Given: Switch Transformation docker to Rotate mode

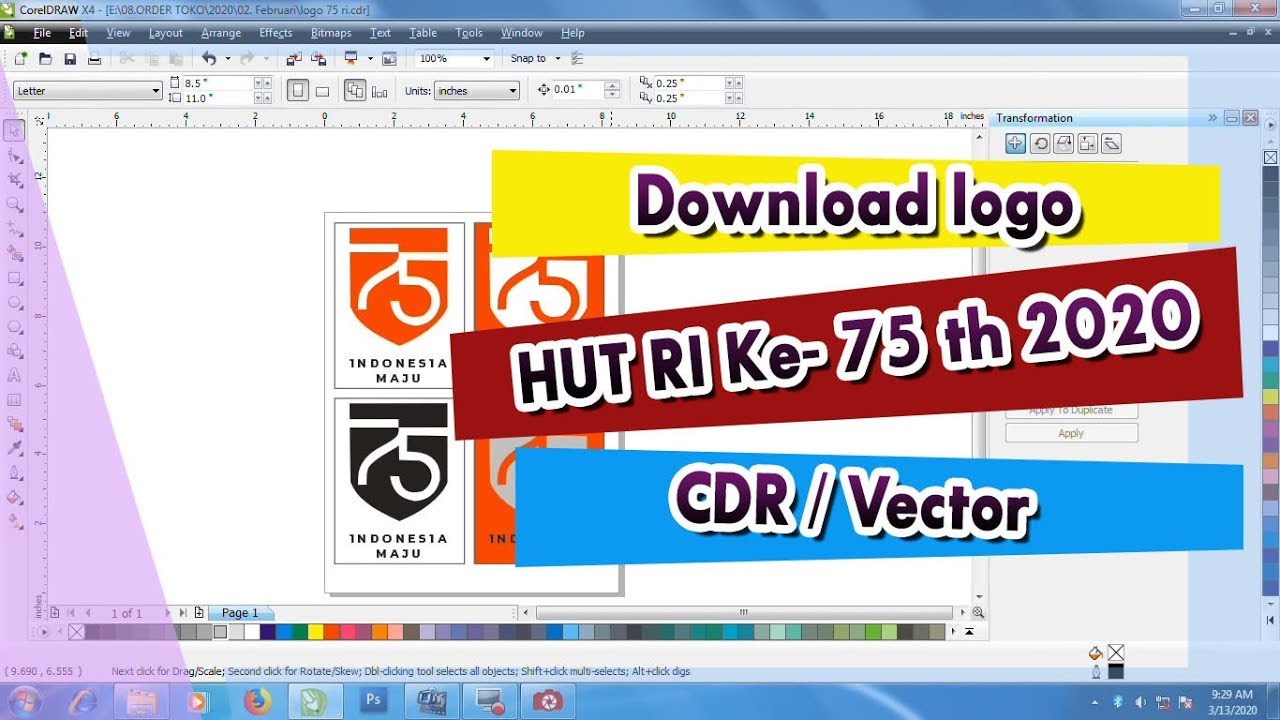Looking at the screenshot, I should pos(1040,143).
